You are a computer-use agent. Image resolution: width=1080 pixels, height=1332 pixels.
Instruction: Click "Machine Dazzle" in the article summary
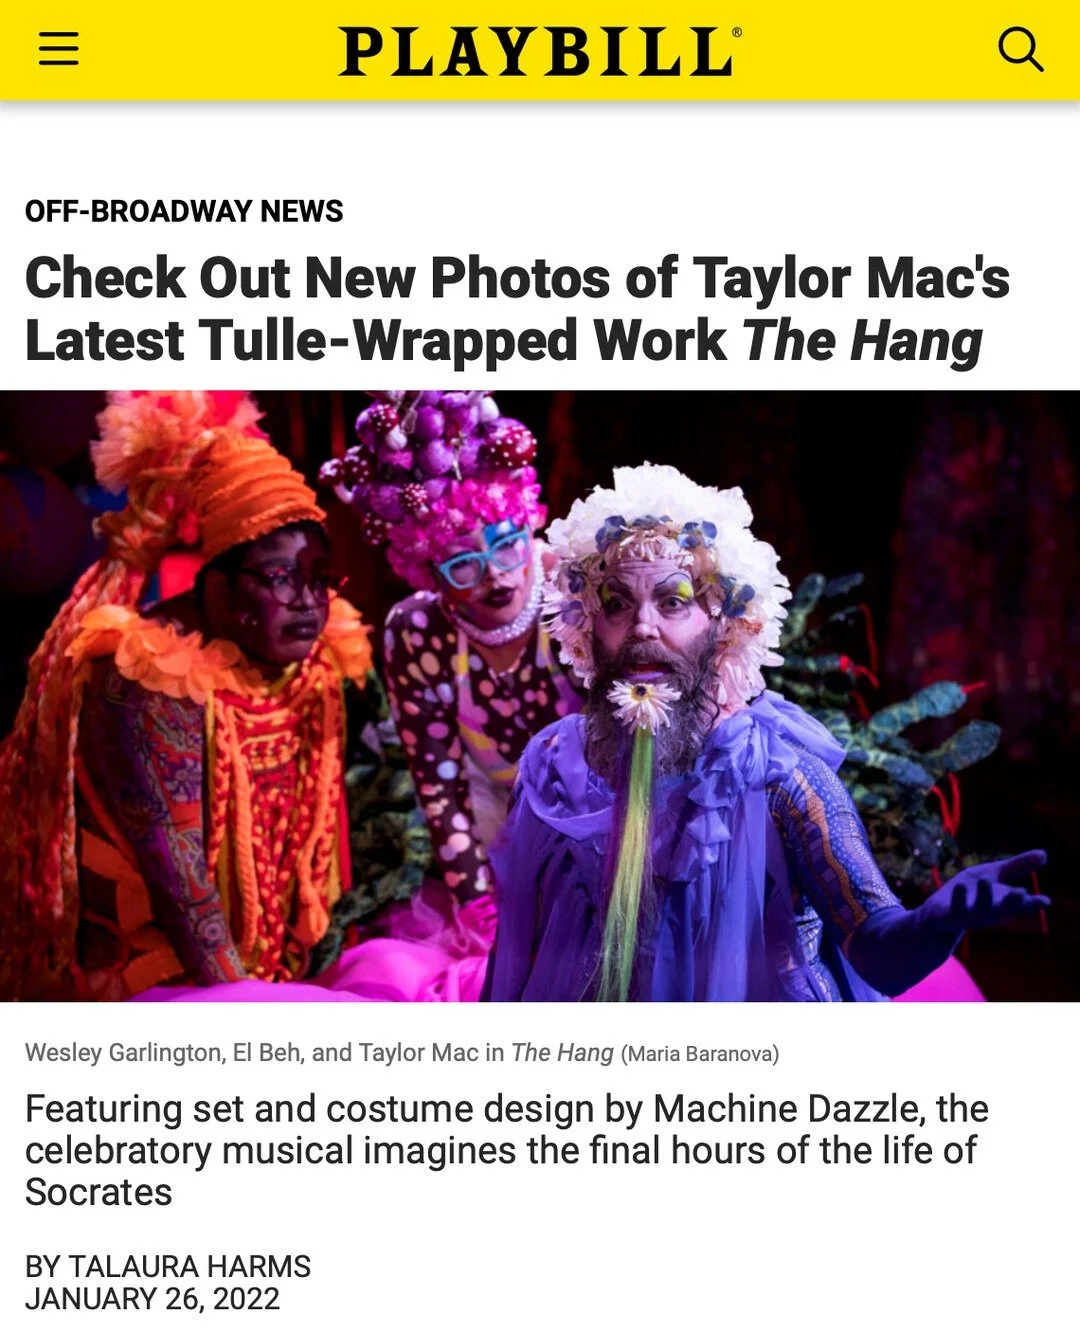click(x=786, y=1109)
